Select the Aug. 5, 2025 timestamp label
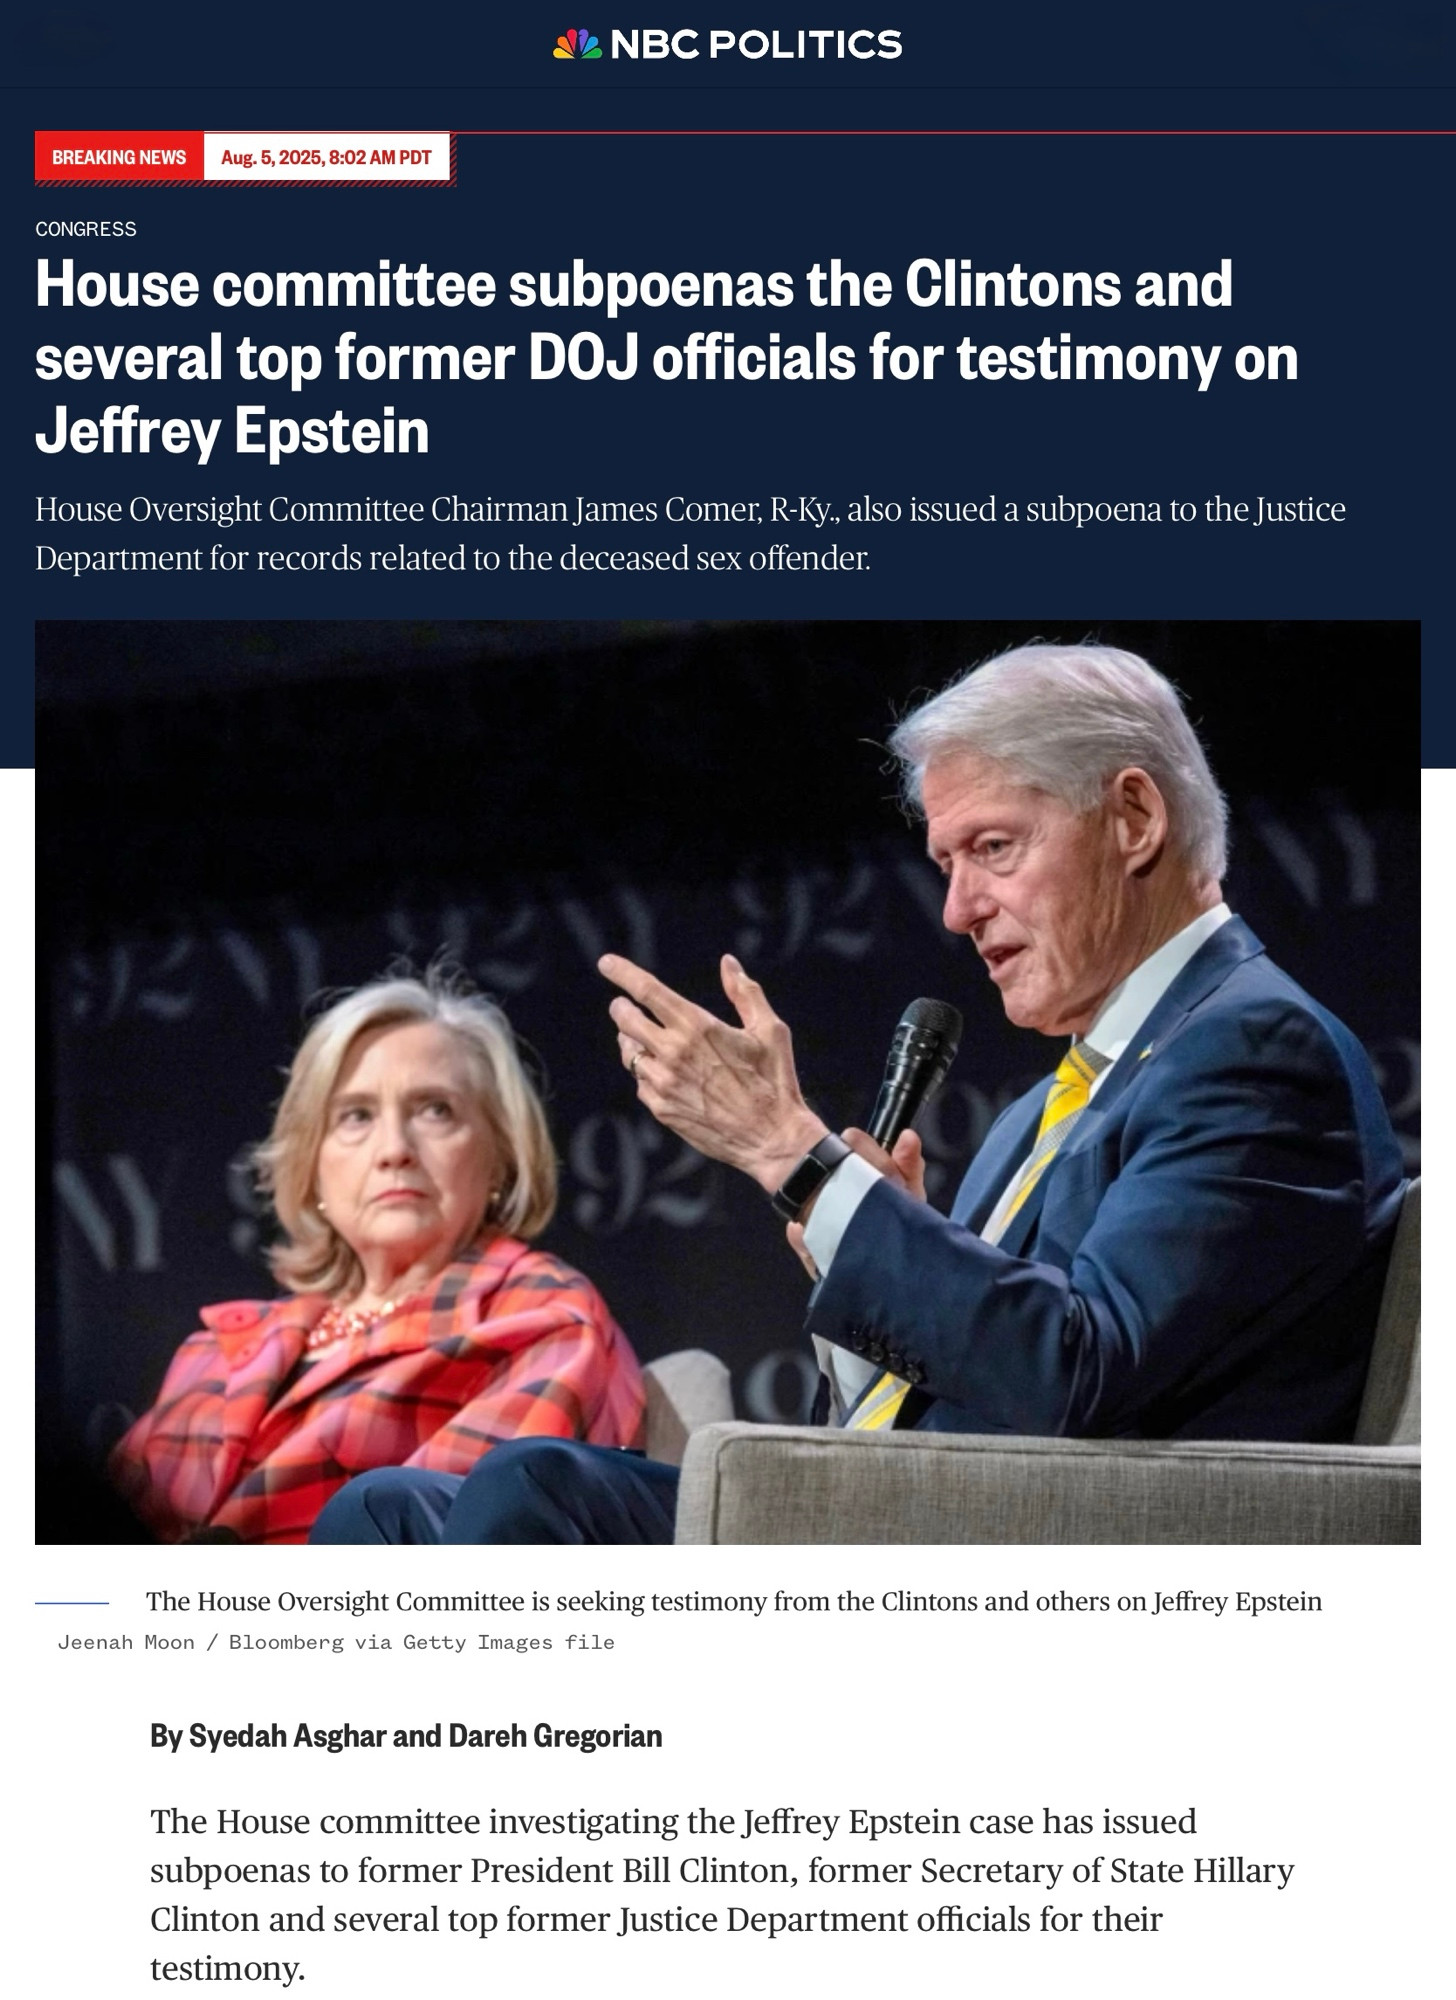 pyautogui.click(x=326, y=157)
